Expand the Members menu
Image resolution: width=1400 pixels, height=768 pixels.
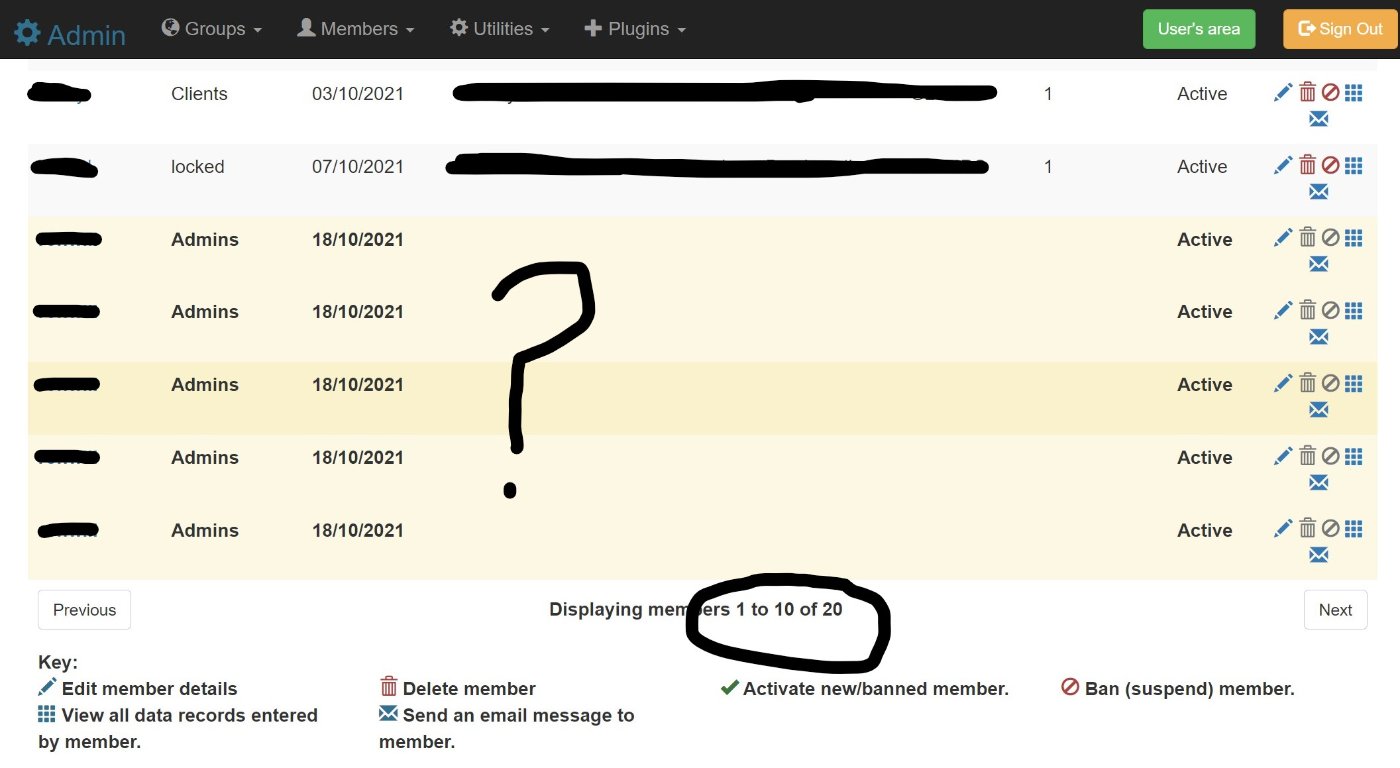(355, 29)
